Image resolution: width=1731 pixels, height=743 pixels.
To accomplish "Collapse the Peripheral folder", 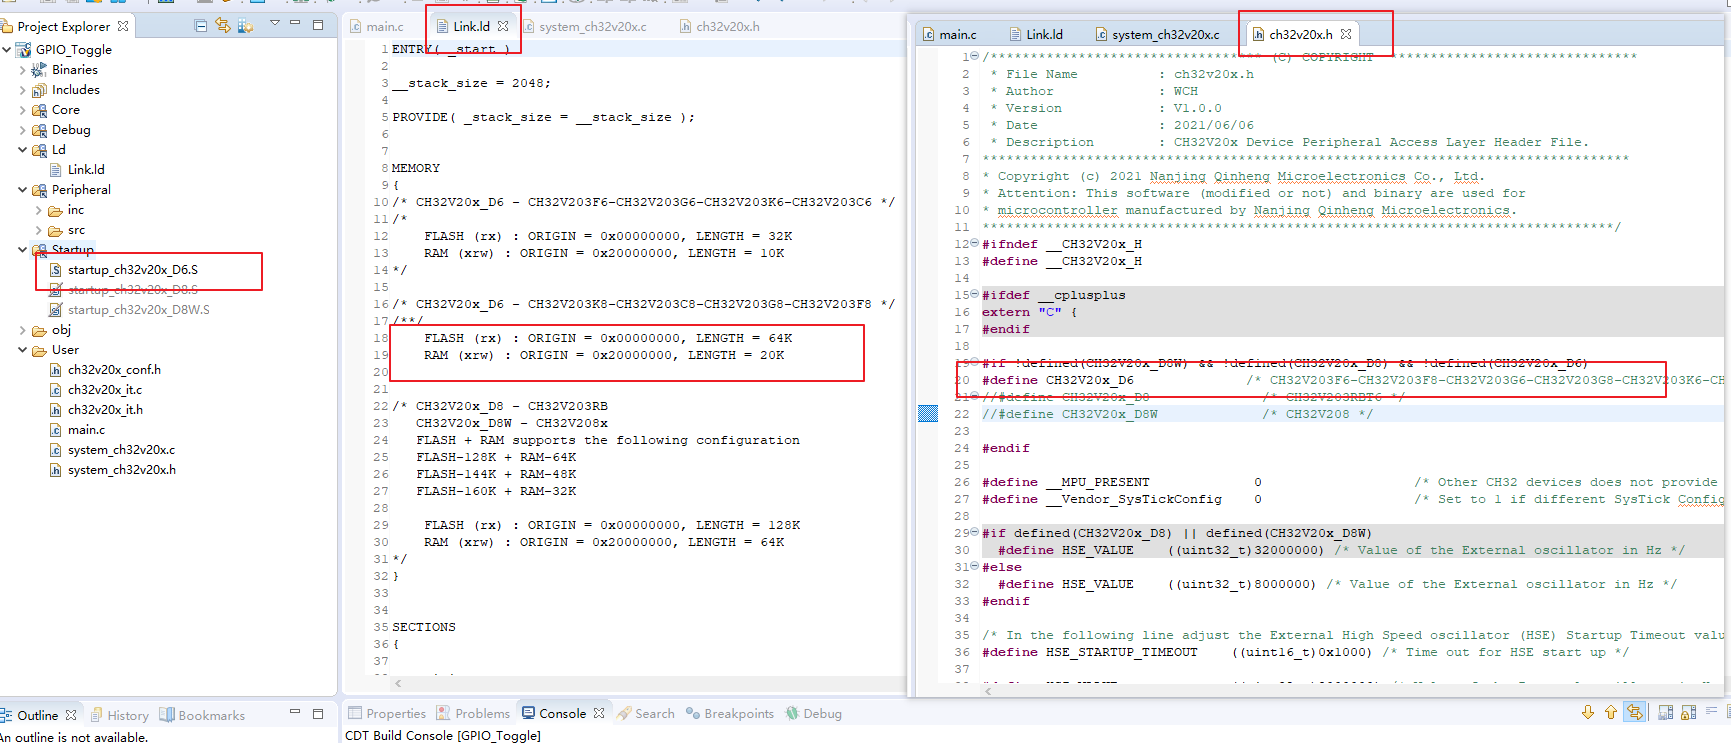I will point(23,190).
